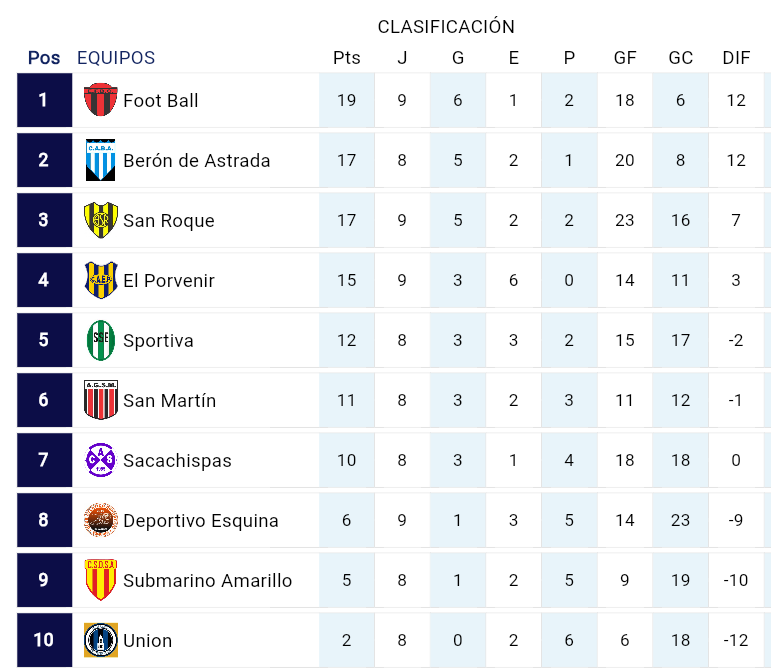Click the El Porvenir team crest
771x668 pixels.
point(100,280)
